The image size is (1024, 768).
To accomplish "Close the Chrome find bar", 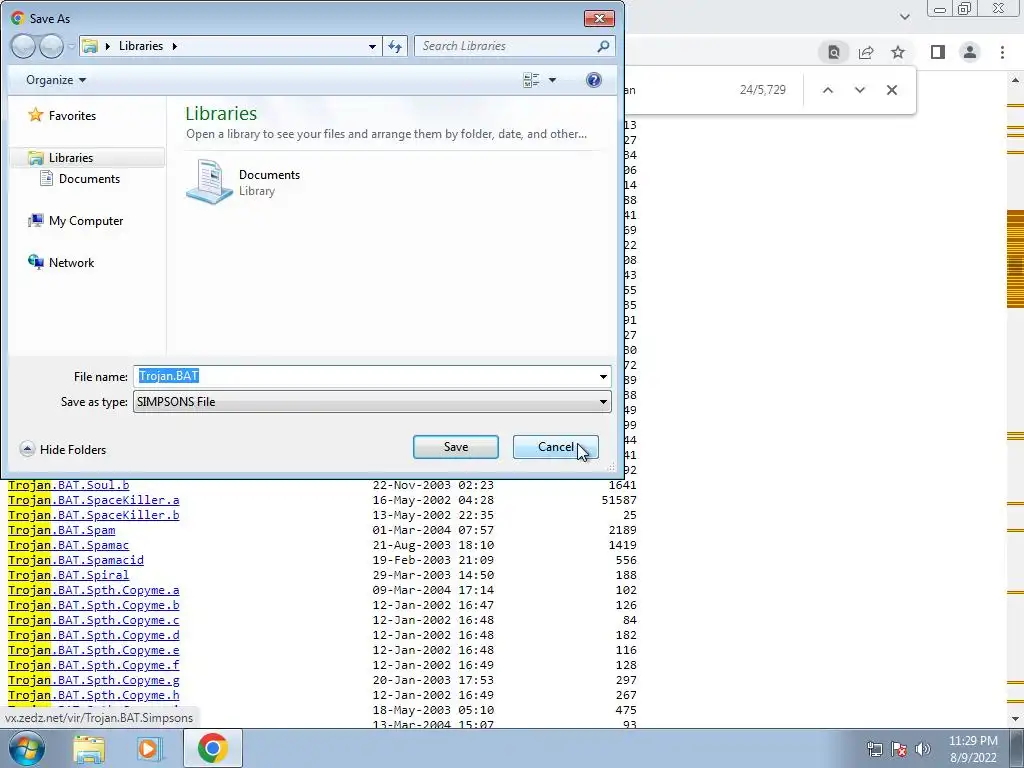I will [891, 90].
